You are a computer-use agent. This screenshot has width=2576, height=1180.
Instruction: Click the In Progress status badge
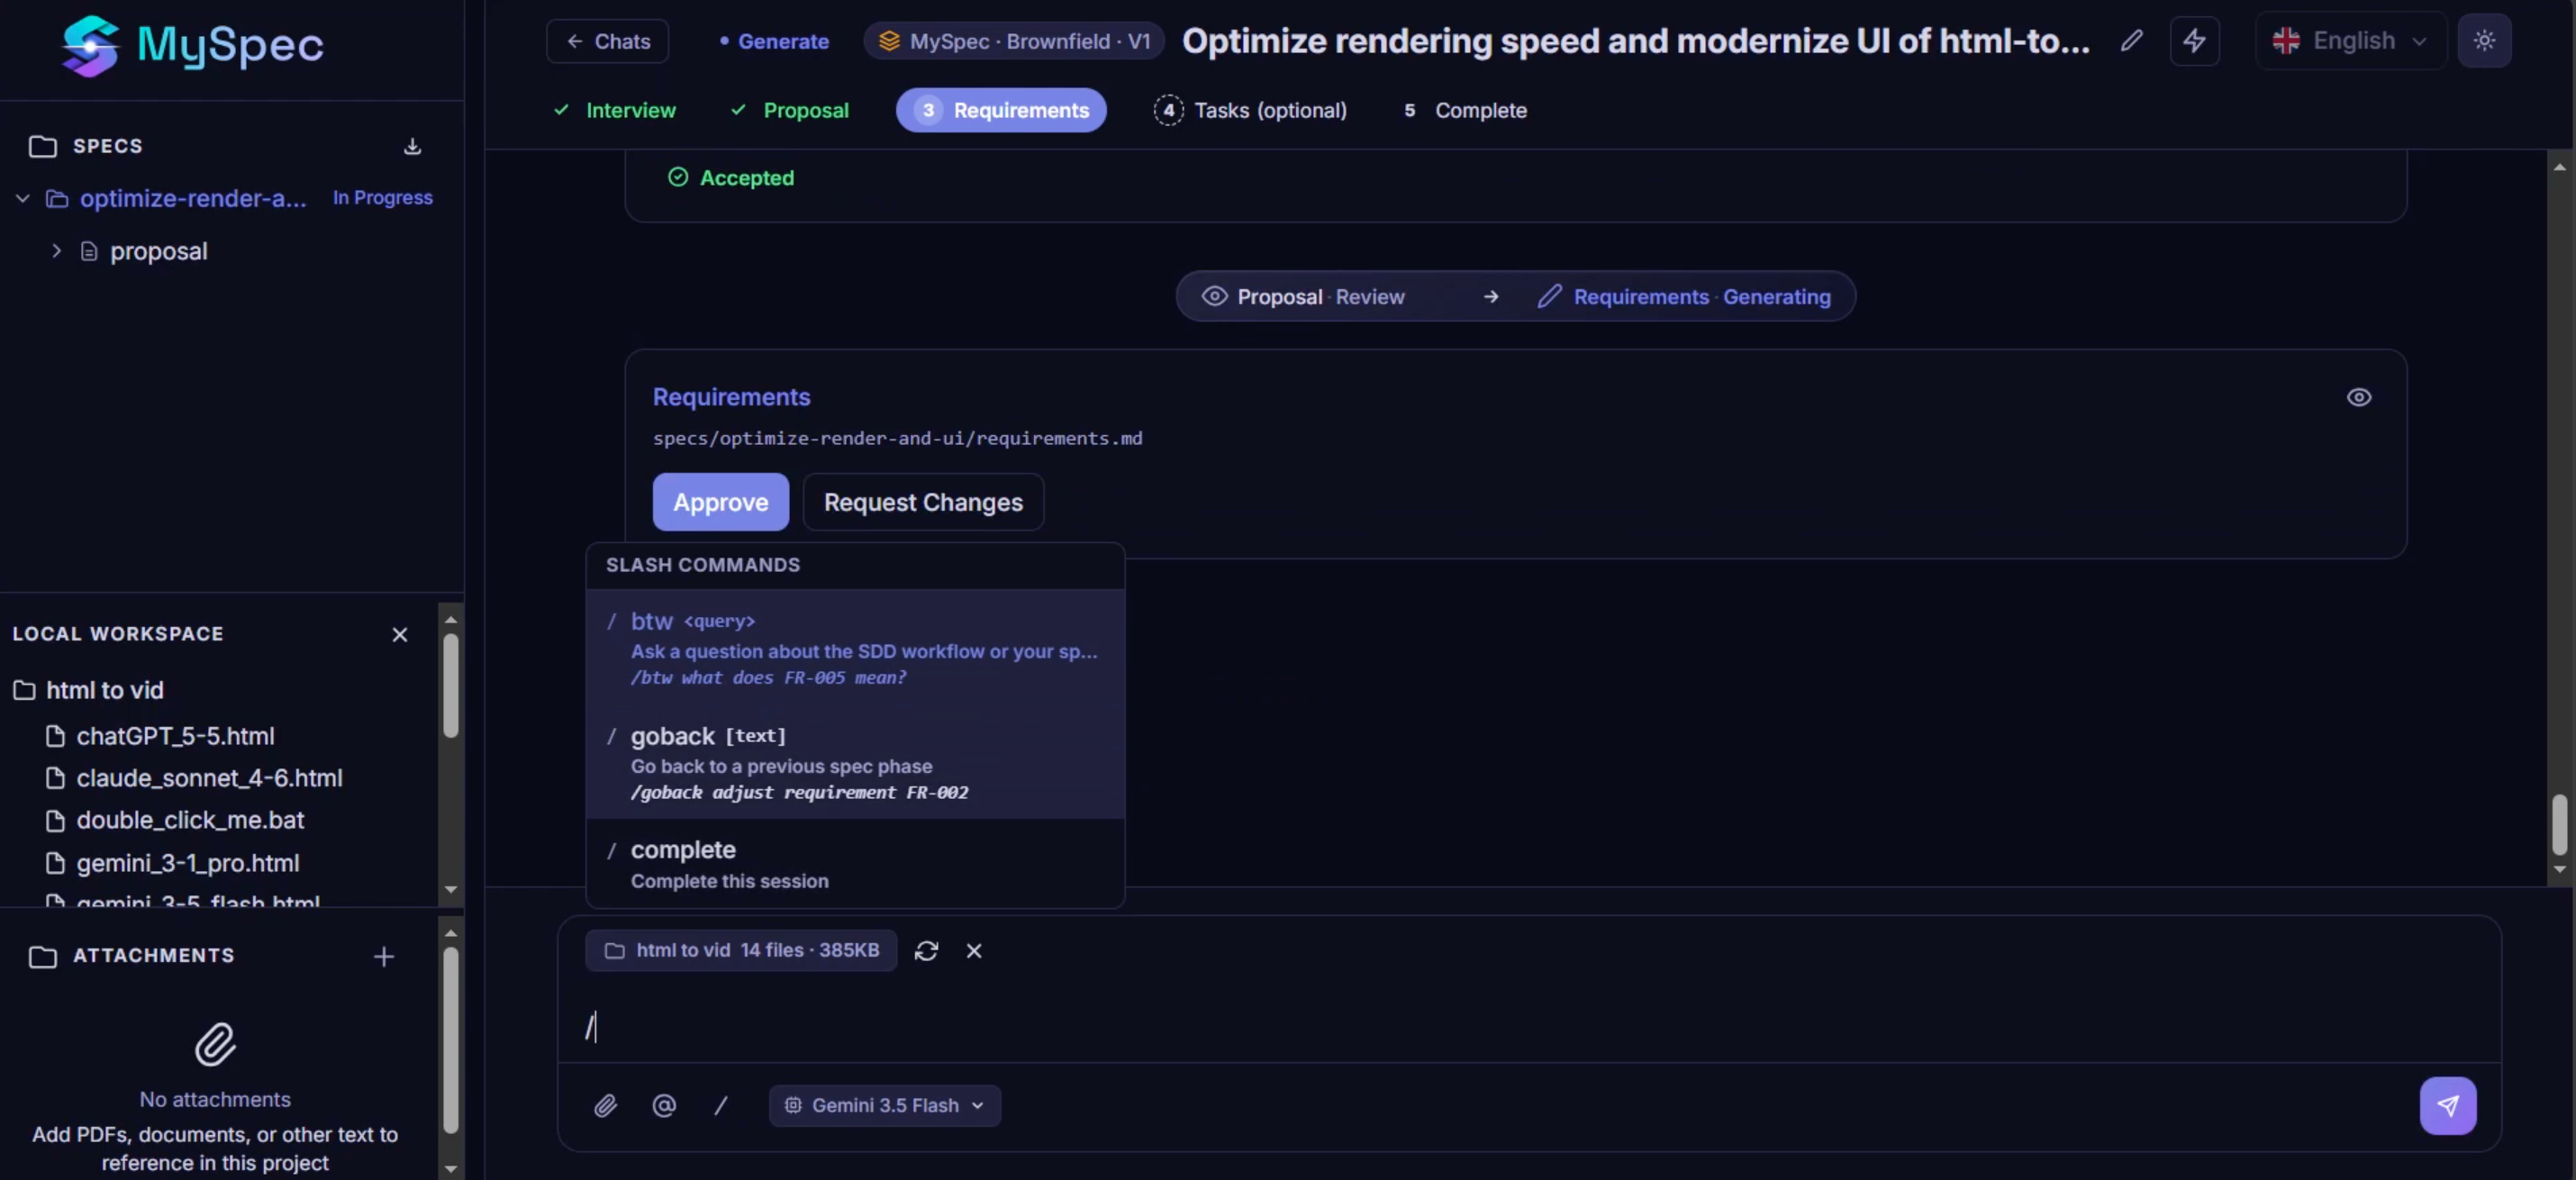tap(383, 199)
